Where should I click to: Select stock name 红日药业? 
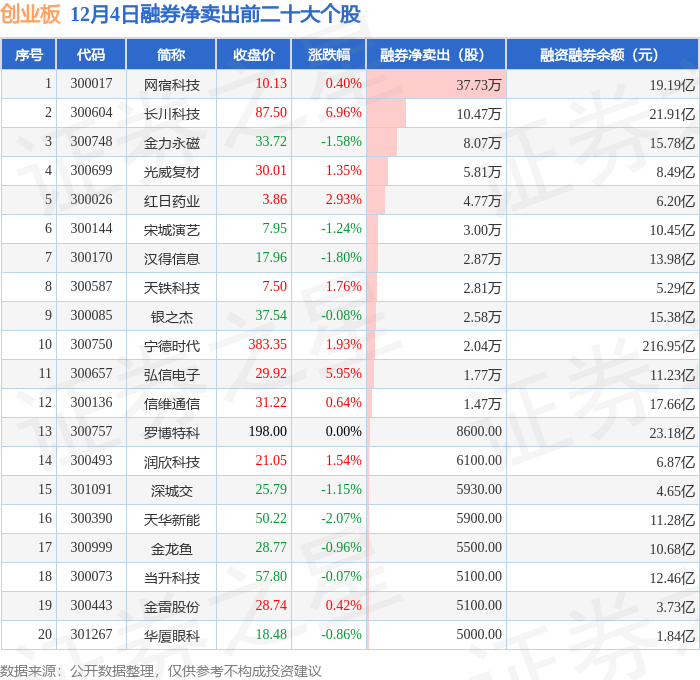[x=171, y=201]
